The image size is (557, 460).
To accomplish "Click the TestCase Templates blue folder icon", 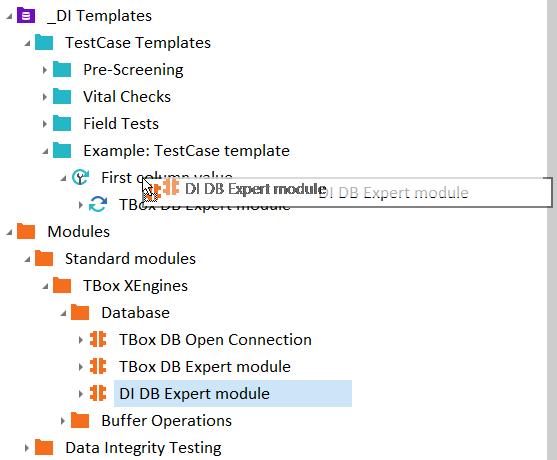I will click(44, 43).
